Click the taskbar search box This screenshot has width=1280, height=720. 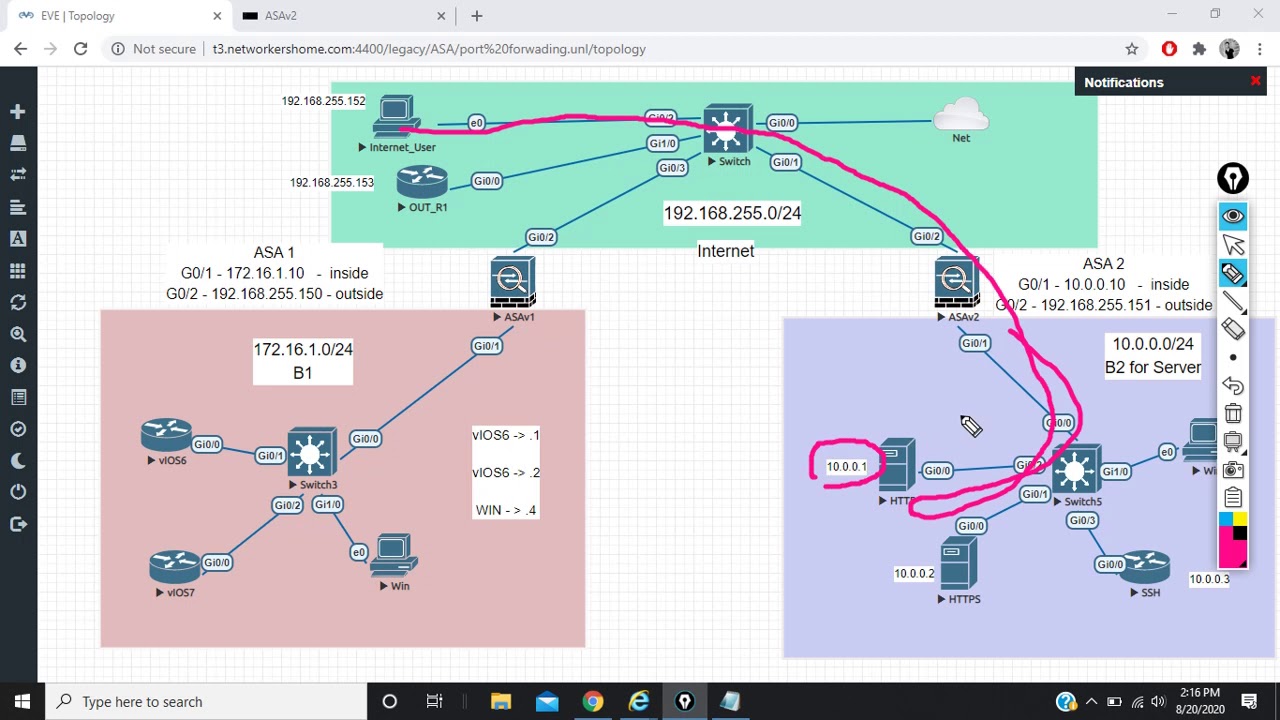(x=207, y=701)
